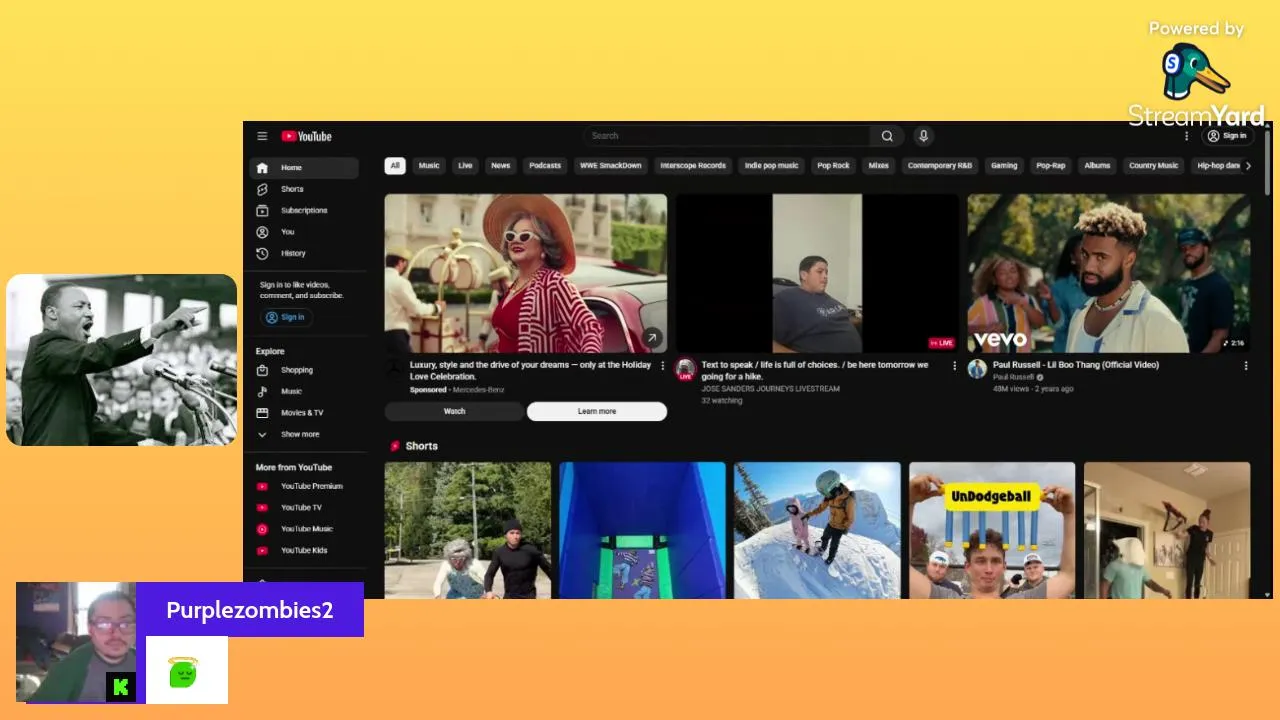Image resolution: width=1280 pixels, height=720 pixels.
Task: Click the Paul Russell channel name
Action: coord(1014,377)
